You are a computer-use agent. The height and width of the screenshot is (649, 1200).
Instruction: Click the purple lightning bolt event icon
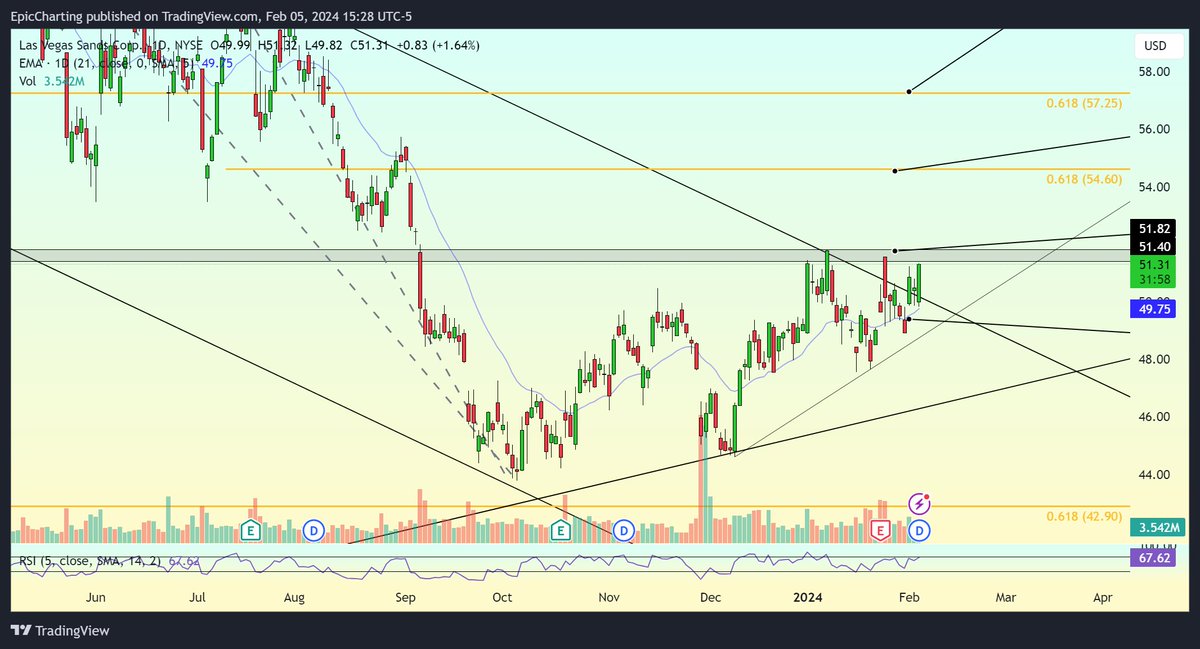[x=920, y=503]
